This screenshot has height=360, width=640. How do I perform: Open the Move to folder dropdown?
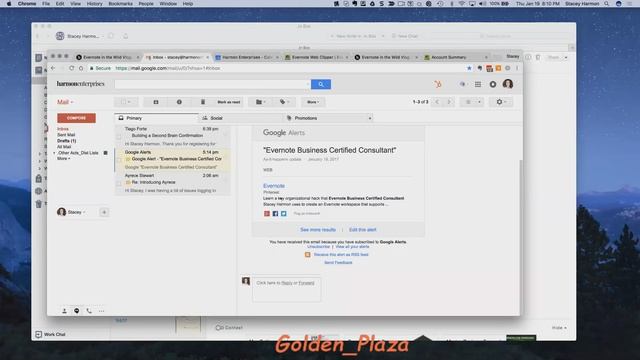(260, 102)
